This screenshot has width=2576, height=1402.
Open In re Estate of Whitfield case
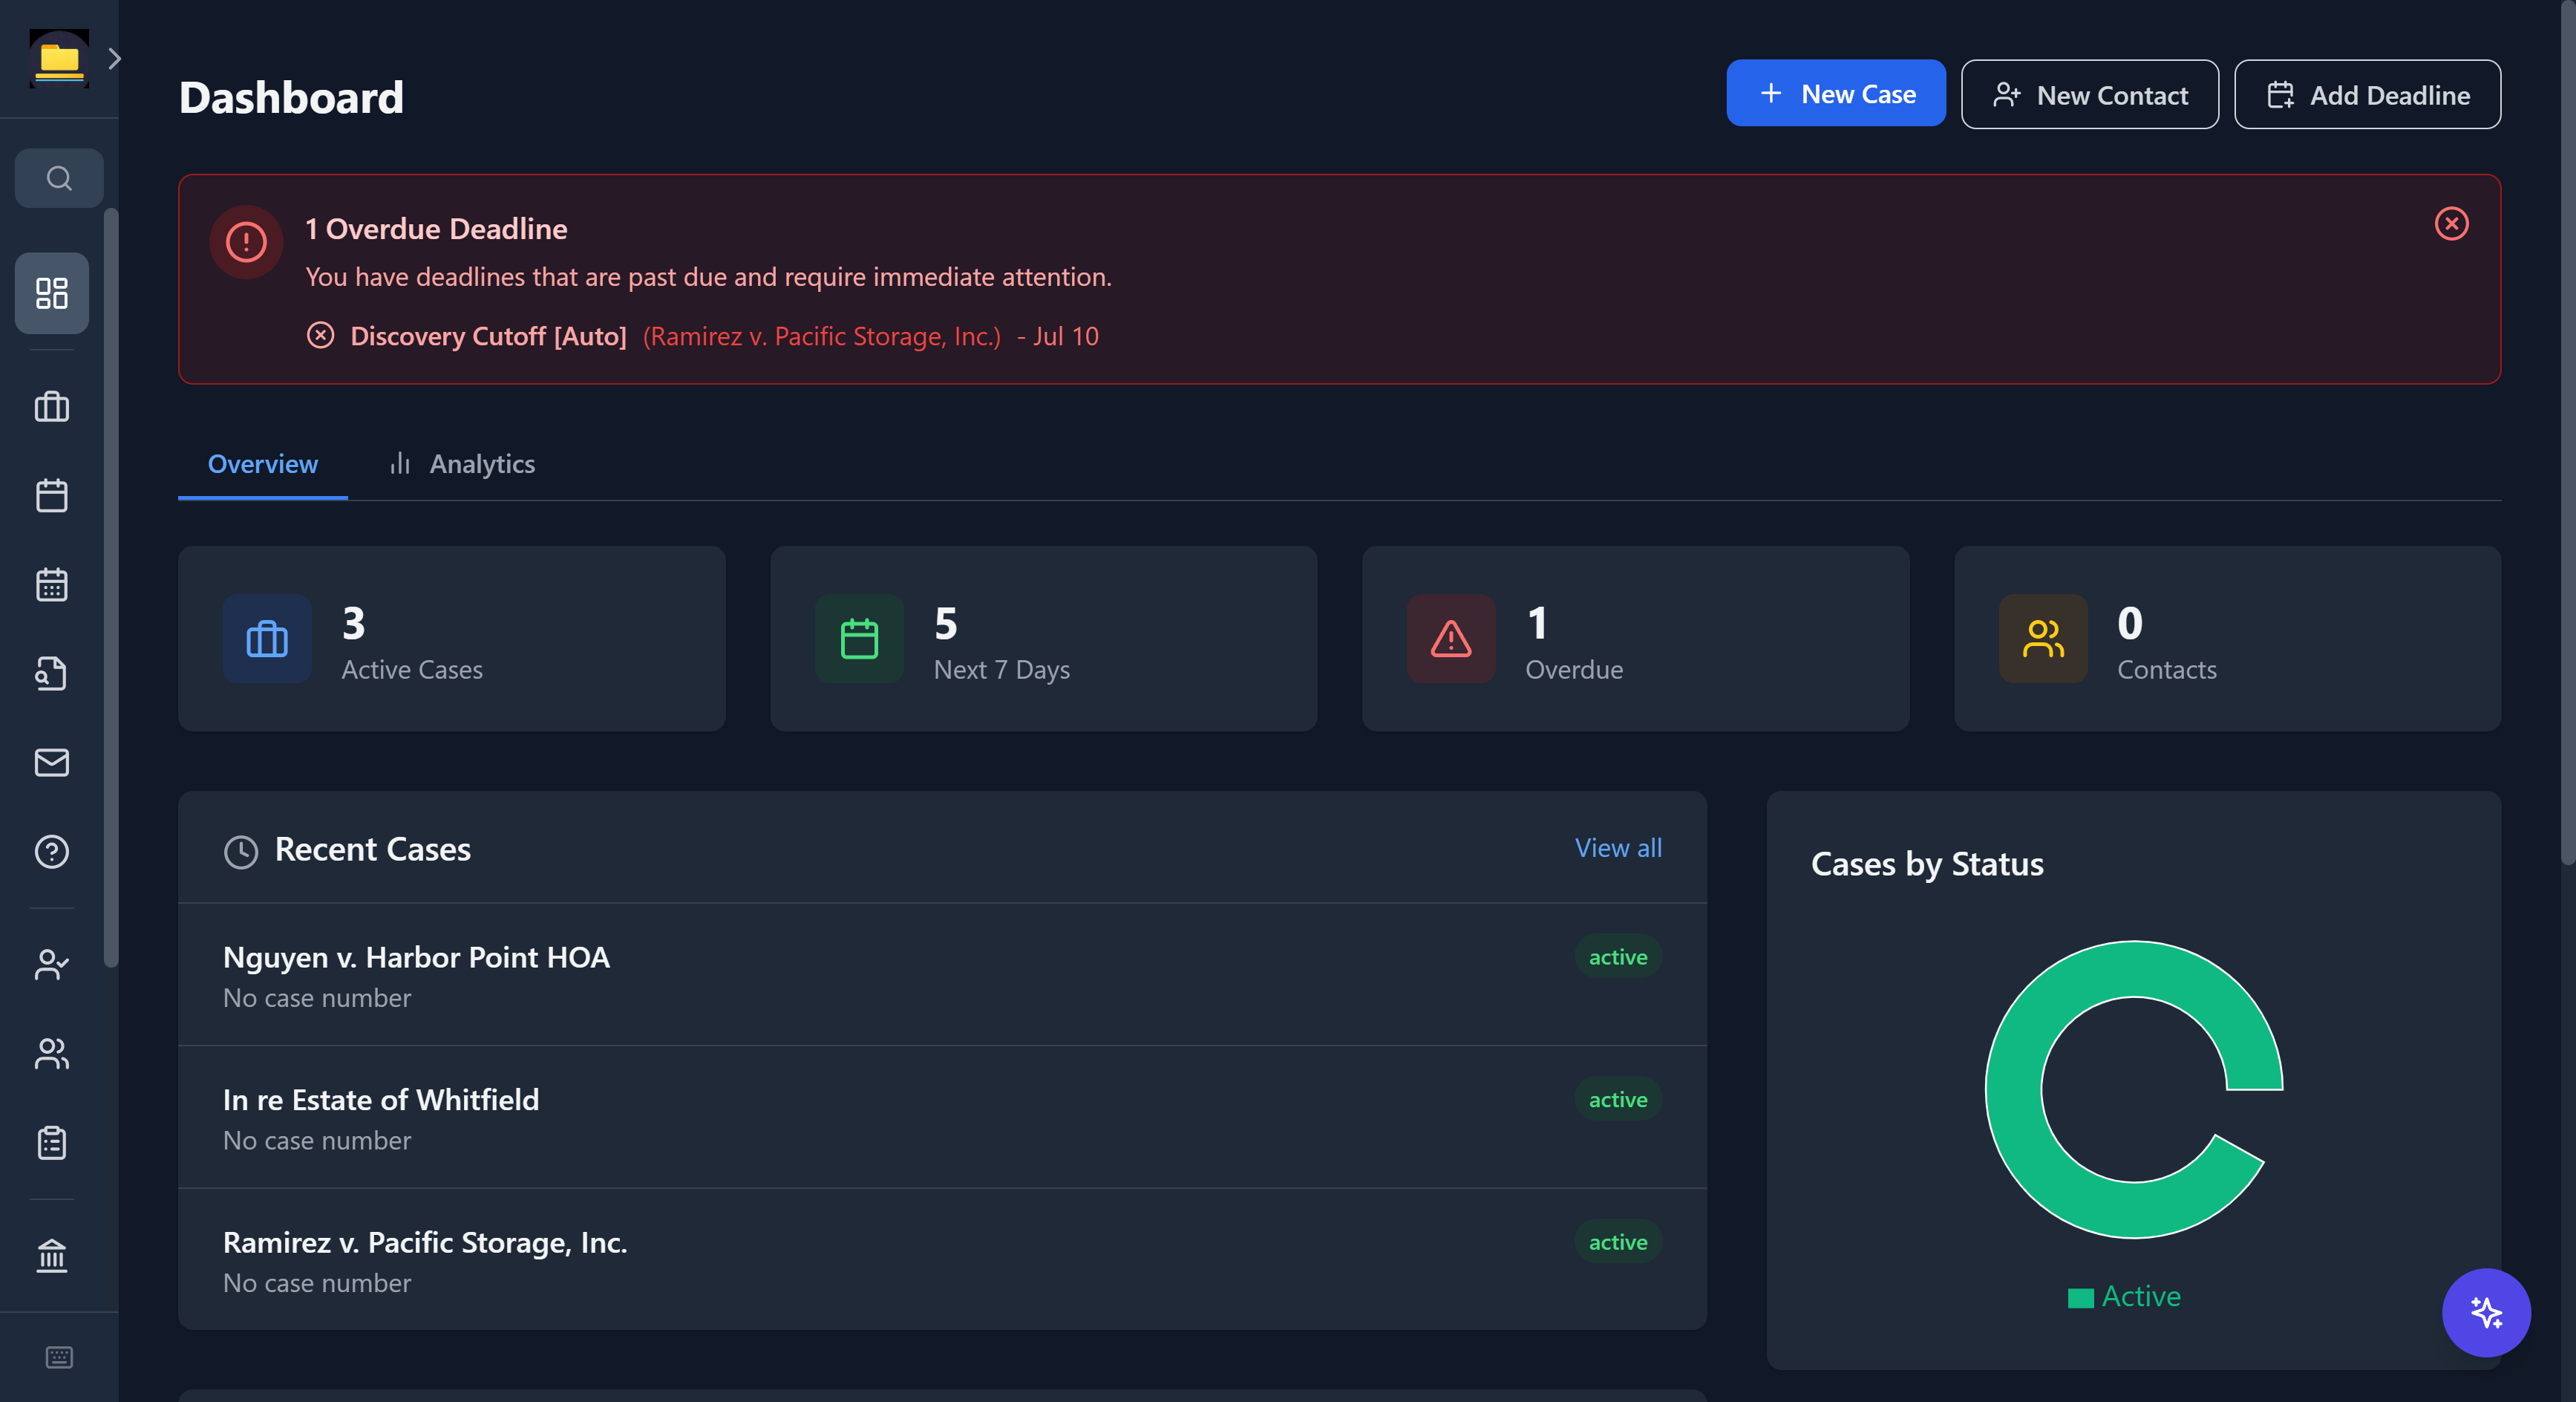(942, 1118)
